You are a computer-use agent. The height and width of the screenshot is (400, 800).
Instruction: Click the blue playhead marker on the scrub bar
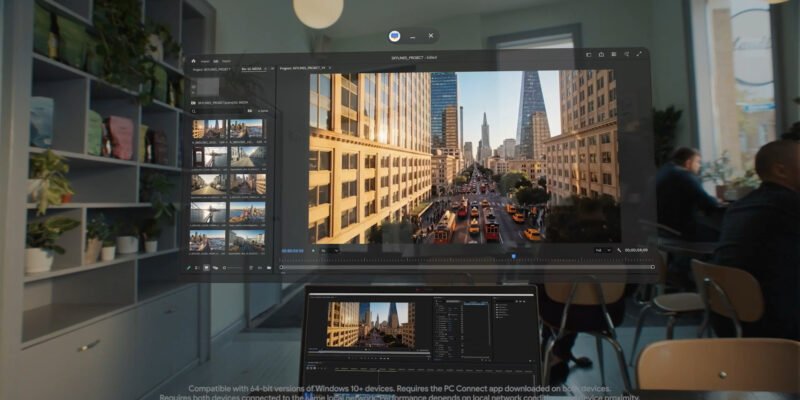[x=514, y=257]
